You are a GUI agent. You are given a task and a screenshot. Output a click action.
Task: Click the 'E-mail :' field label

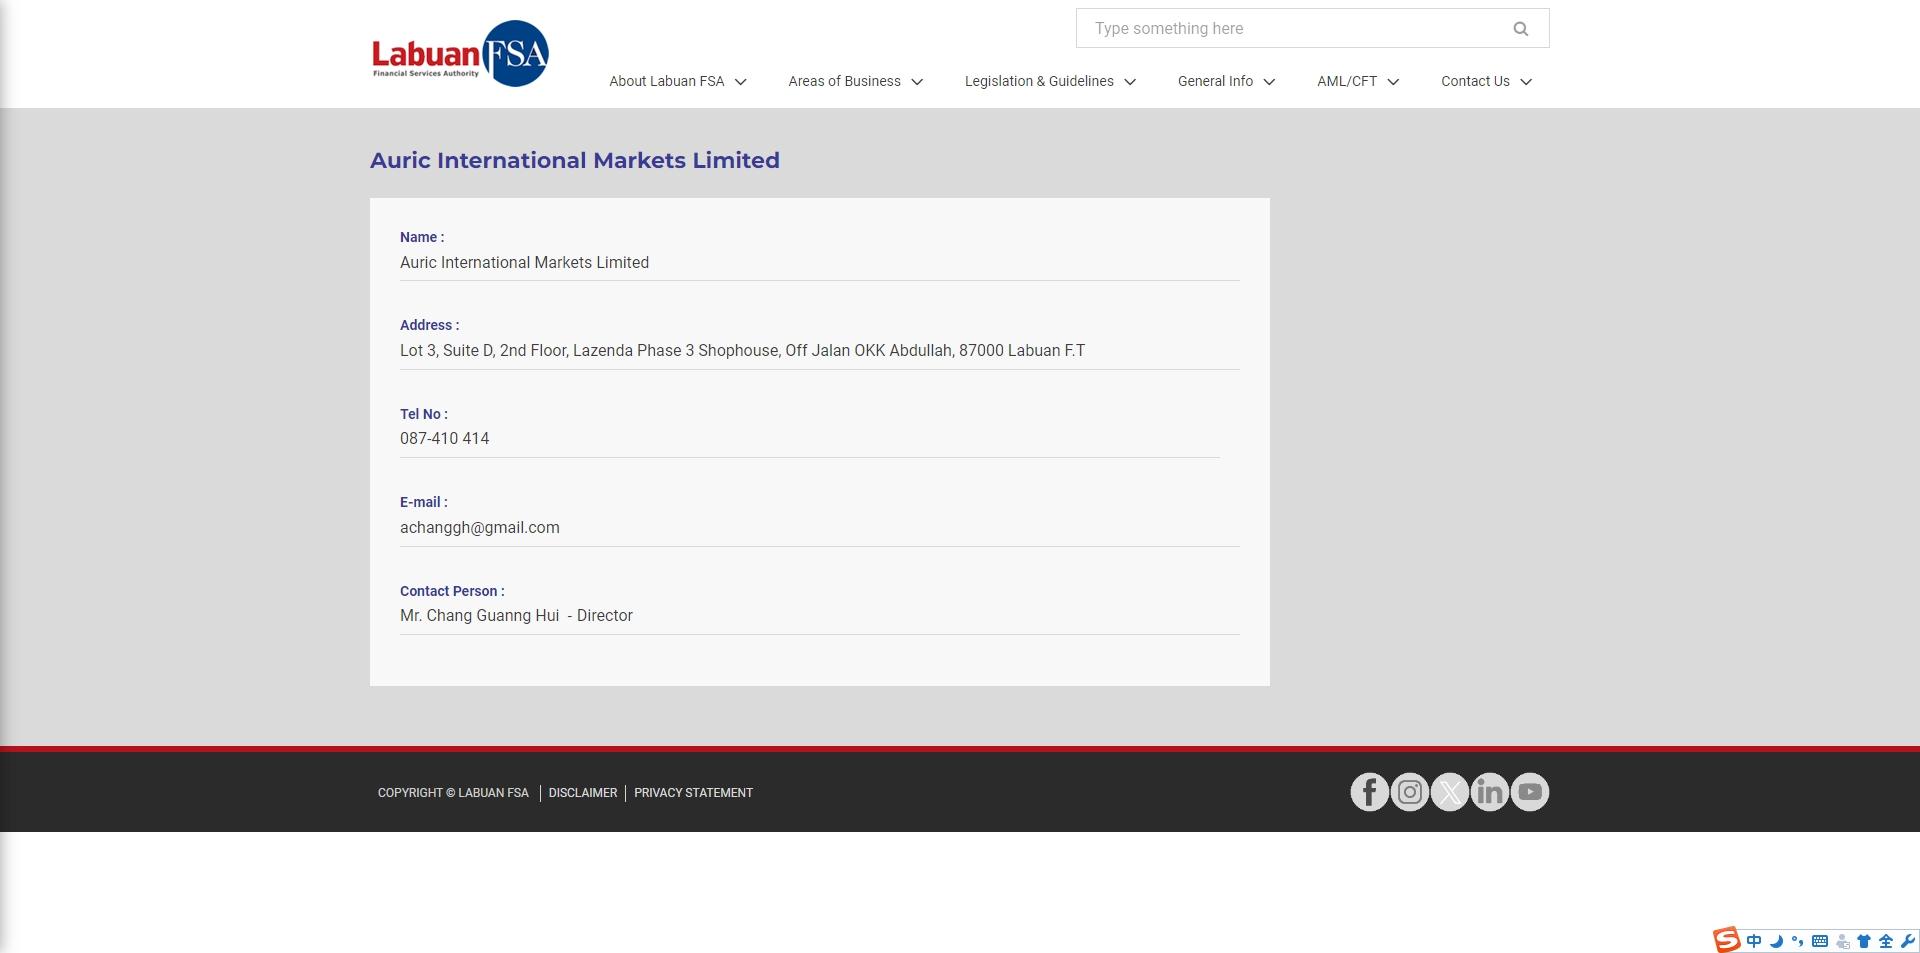424,502
